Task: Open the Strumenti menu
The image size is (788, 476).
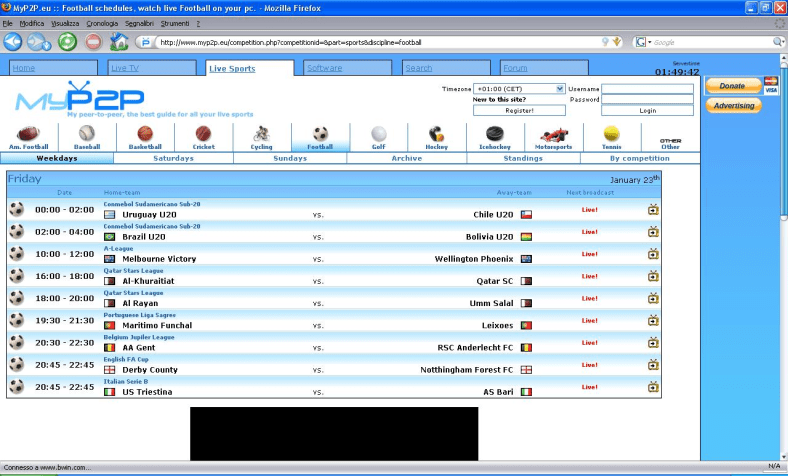Action: [175, 24]
